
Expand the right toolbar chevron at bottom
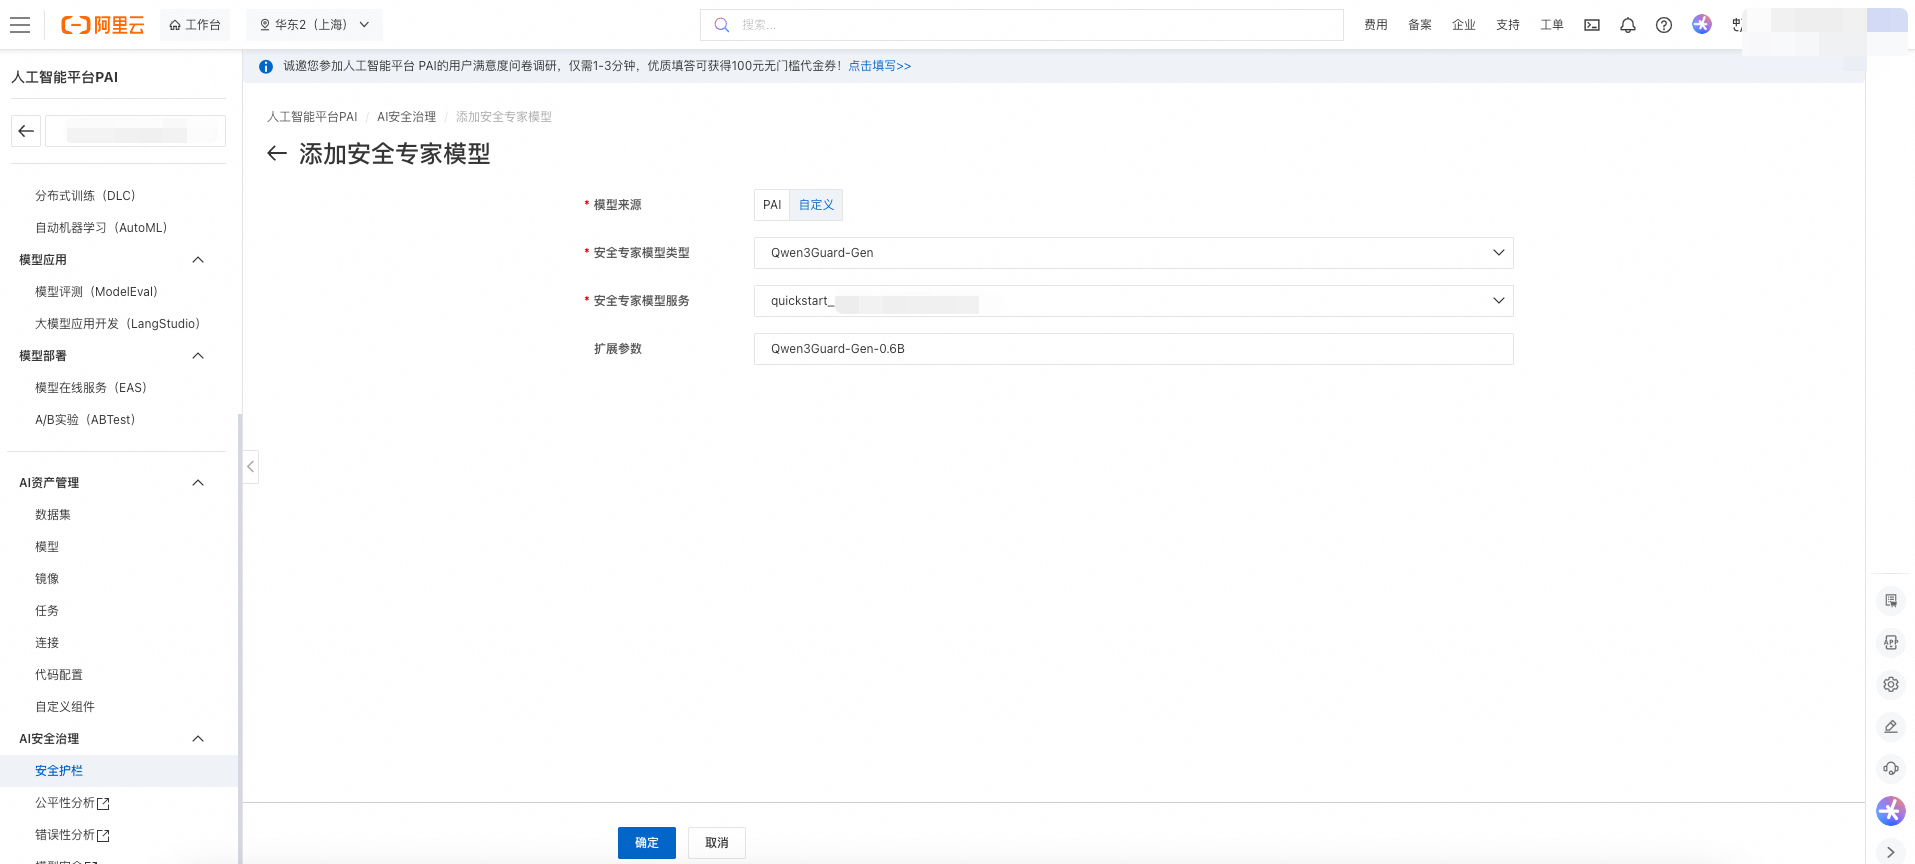coord(1891,852)
